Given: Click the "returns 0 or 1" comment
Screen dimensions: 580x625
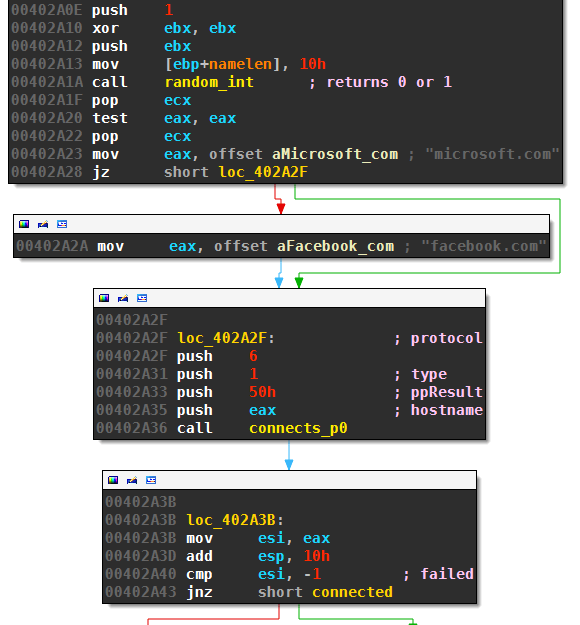Looking at the screenshot, I should click(389, 82).
